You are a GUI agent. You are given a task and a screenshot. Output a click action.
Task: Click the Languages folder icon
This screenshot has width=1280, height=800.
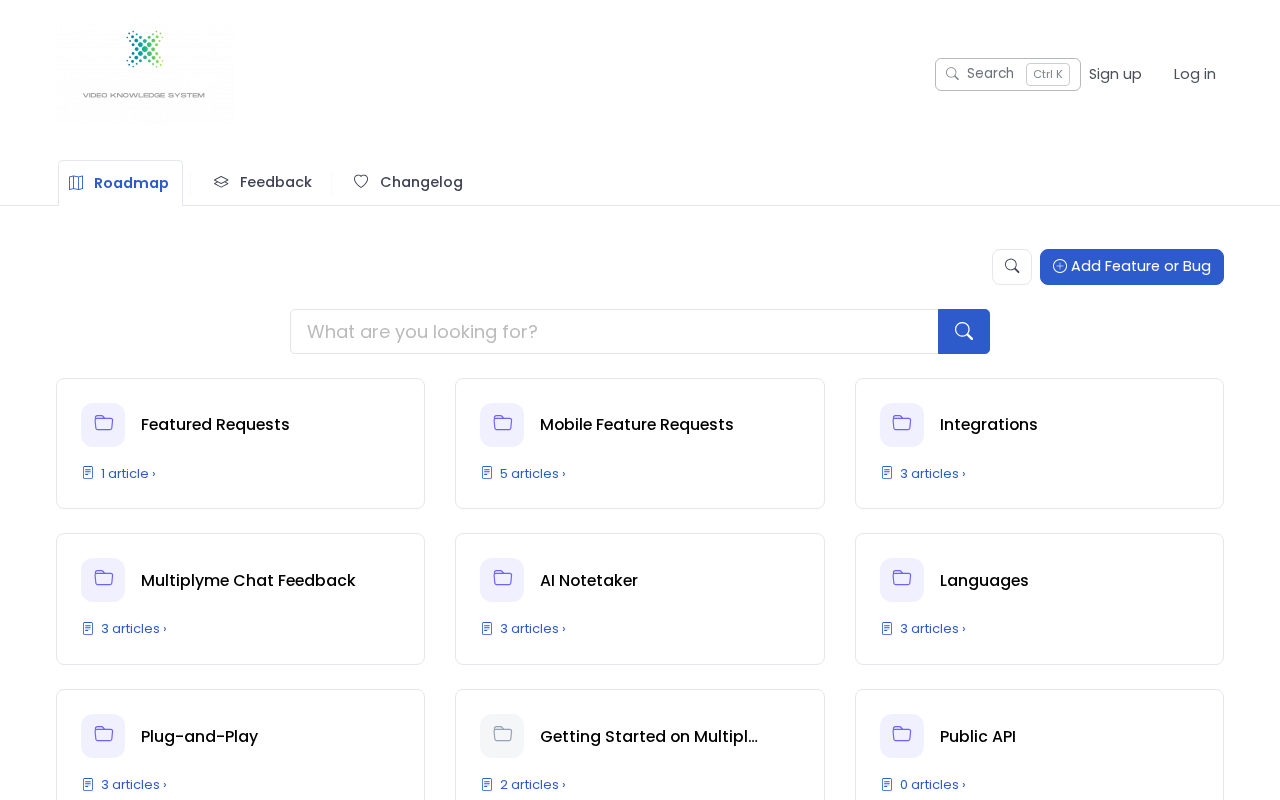pos(901,580)
